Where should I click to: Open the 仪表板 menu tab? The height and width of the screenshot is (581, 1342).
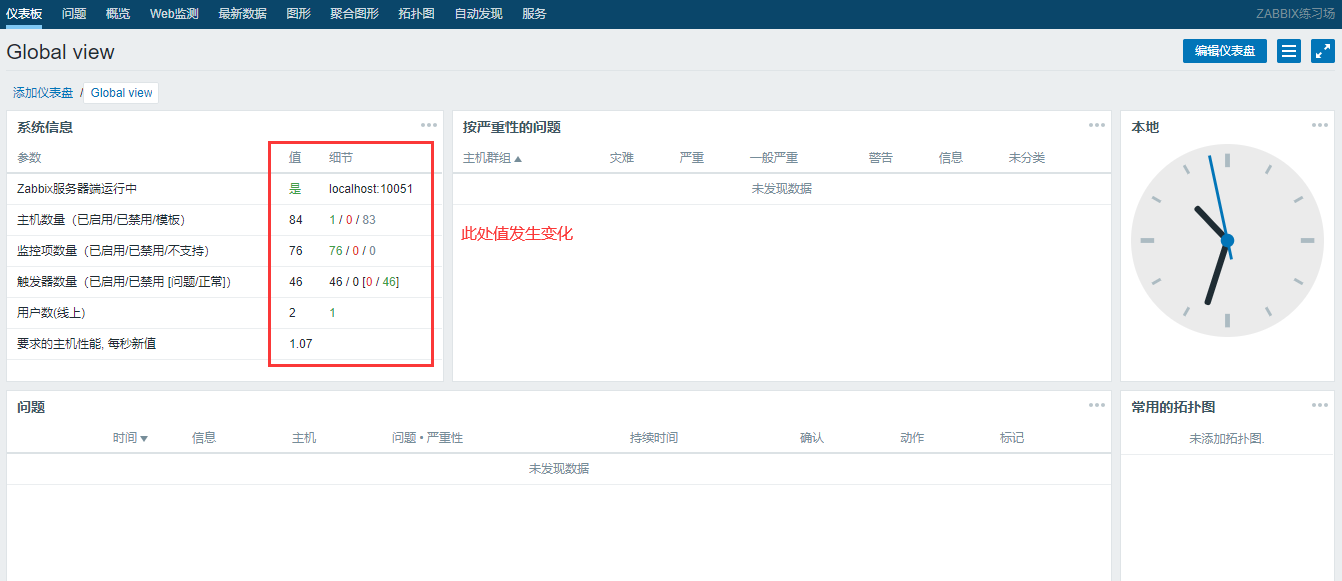click(x=24, y=14)
